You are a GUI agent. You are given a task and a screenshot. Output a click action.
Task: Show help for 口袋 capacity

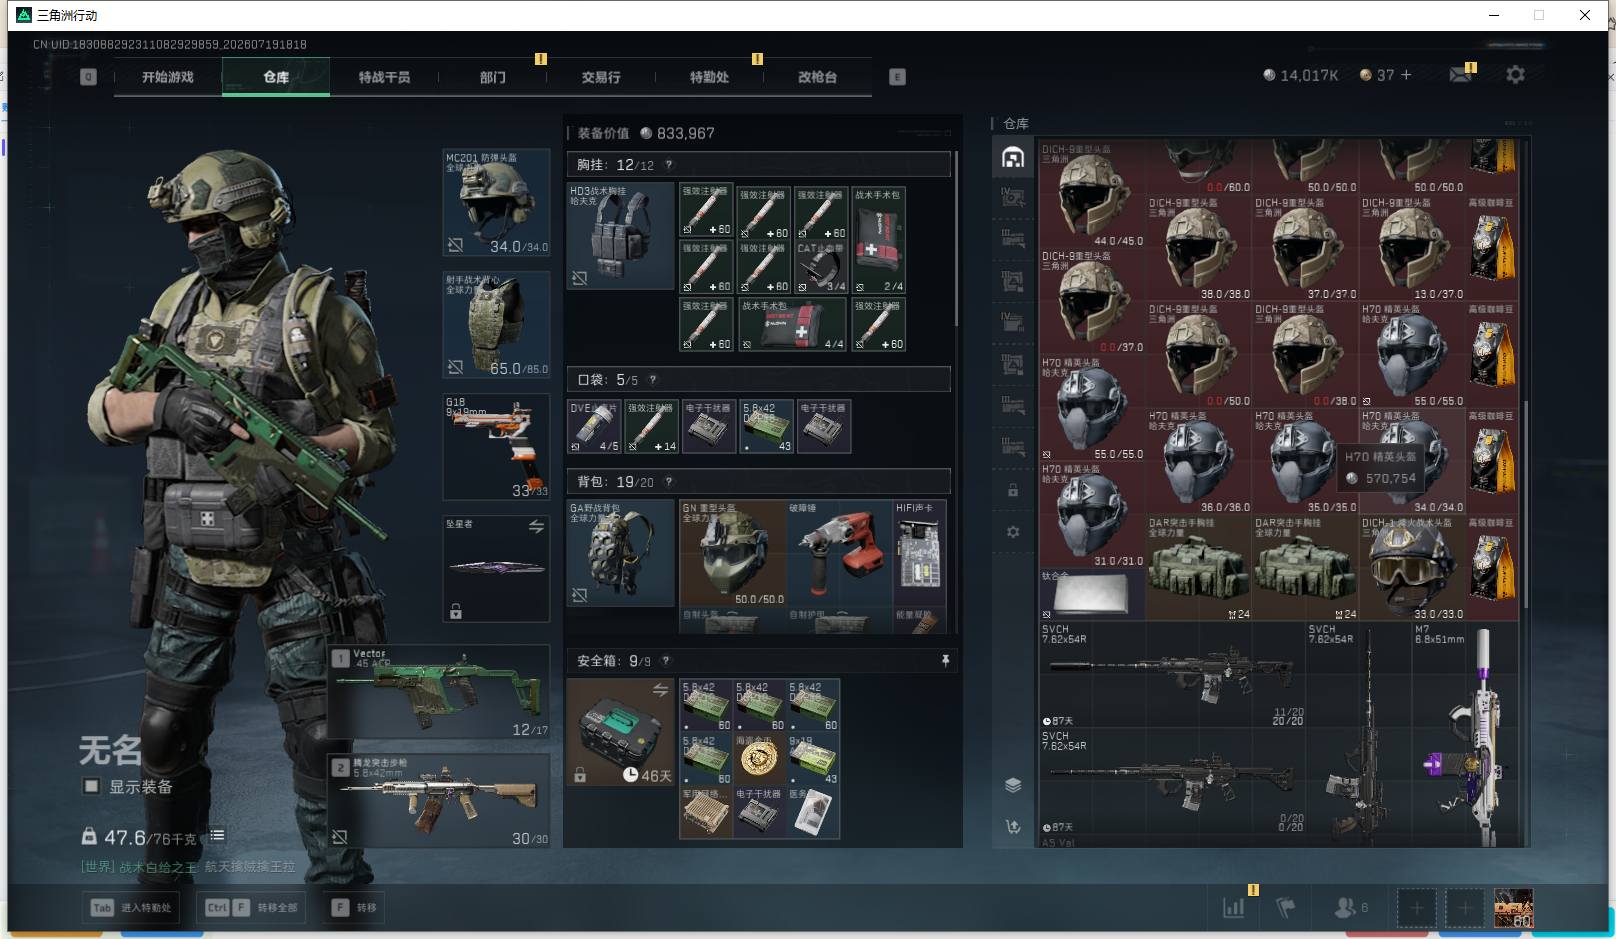point(653,380)
